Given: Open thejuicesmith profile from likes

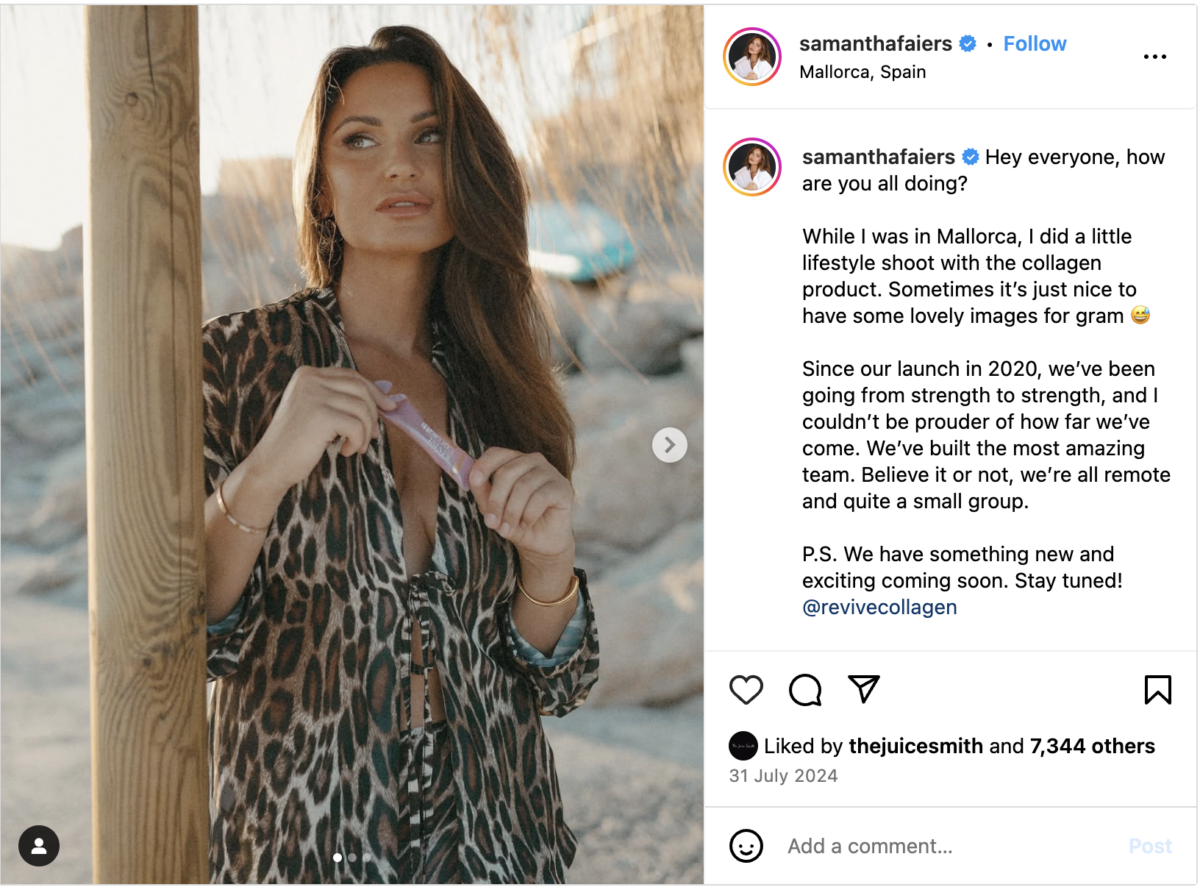Looking at the screenshot, I should (915, 746).
